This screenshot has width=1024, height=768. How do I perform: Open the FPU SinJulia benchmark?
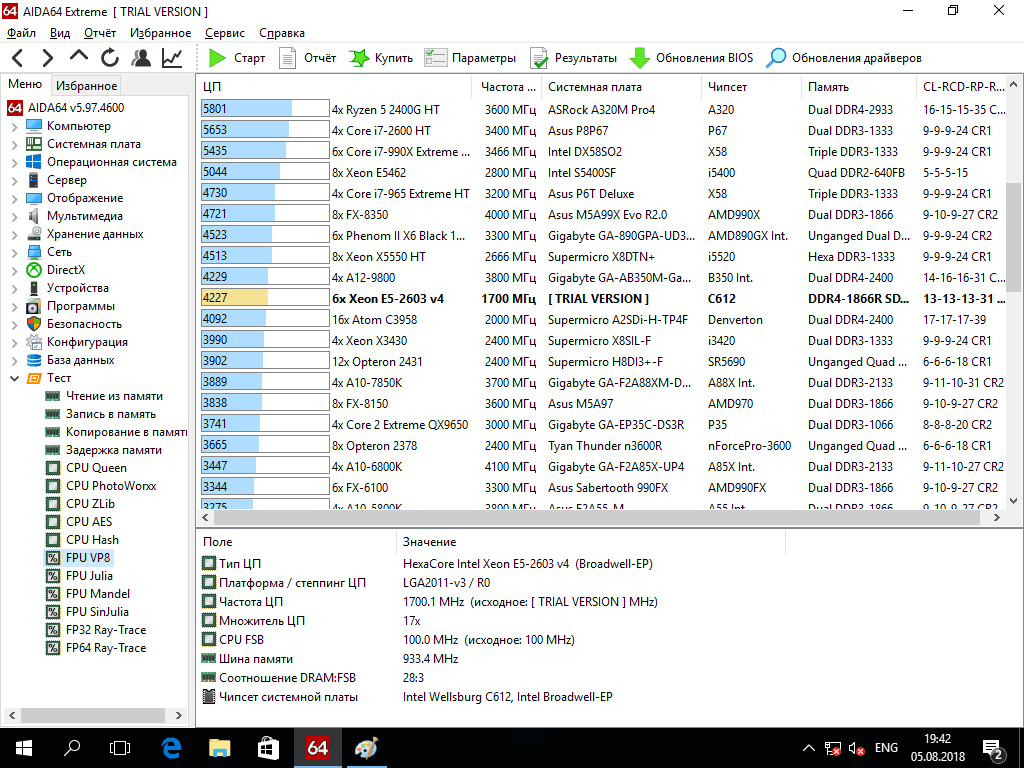[x=97, y=612]
